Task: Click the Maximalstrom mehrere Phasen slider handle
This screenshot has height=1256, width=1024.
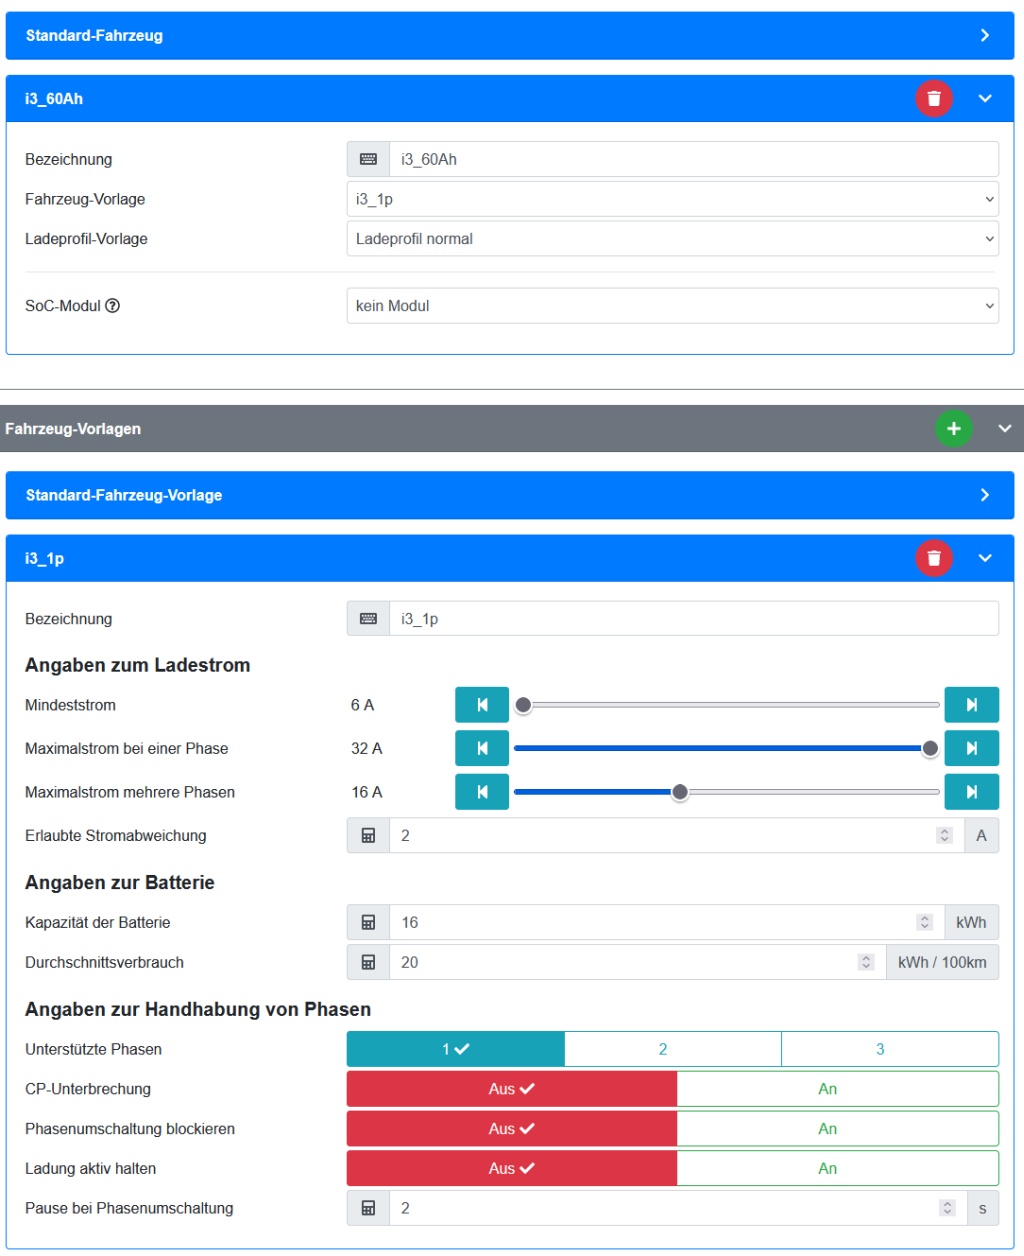Action: pyautogui.click(x=680, y=792)
